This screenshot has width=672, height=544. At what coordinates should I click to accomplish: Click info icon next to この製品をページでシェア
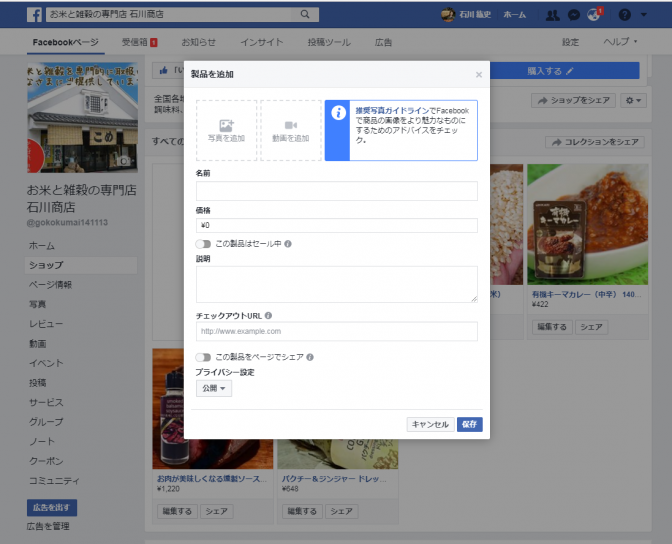point(310,357)
